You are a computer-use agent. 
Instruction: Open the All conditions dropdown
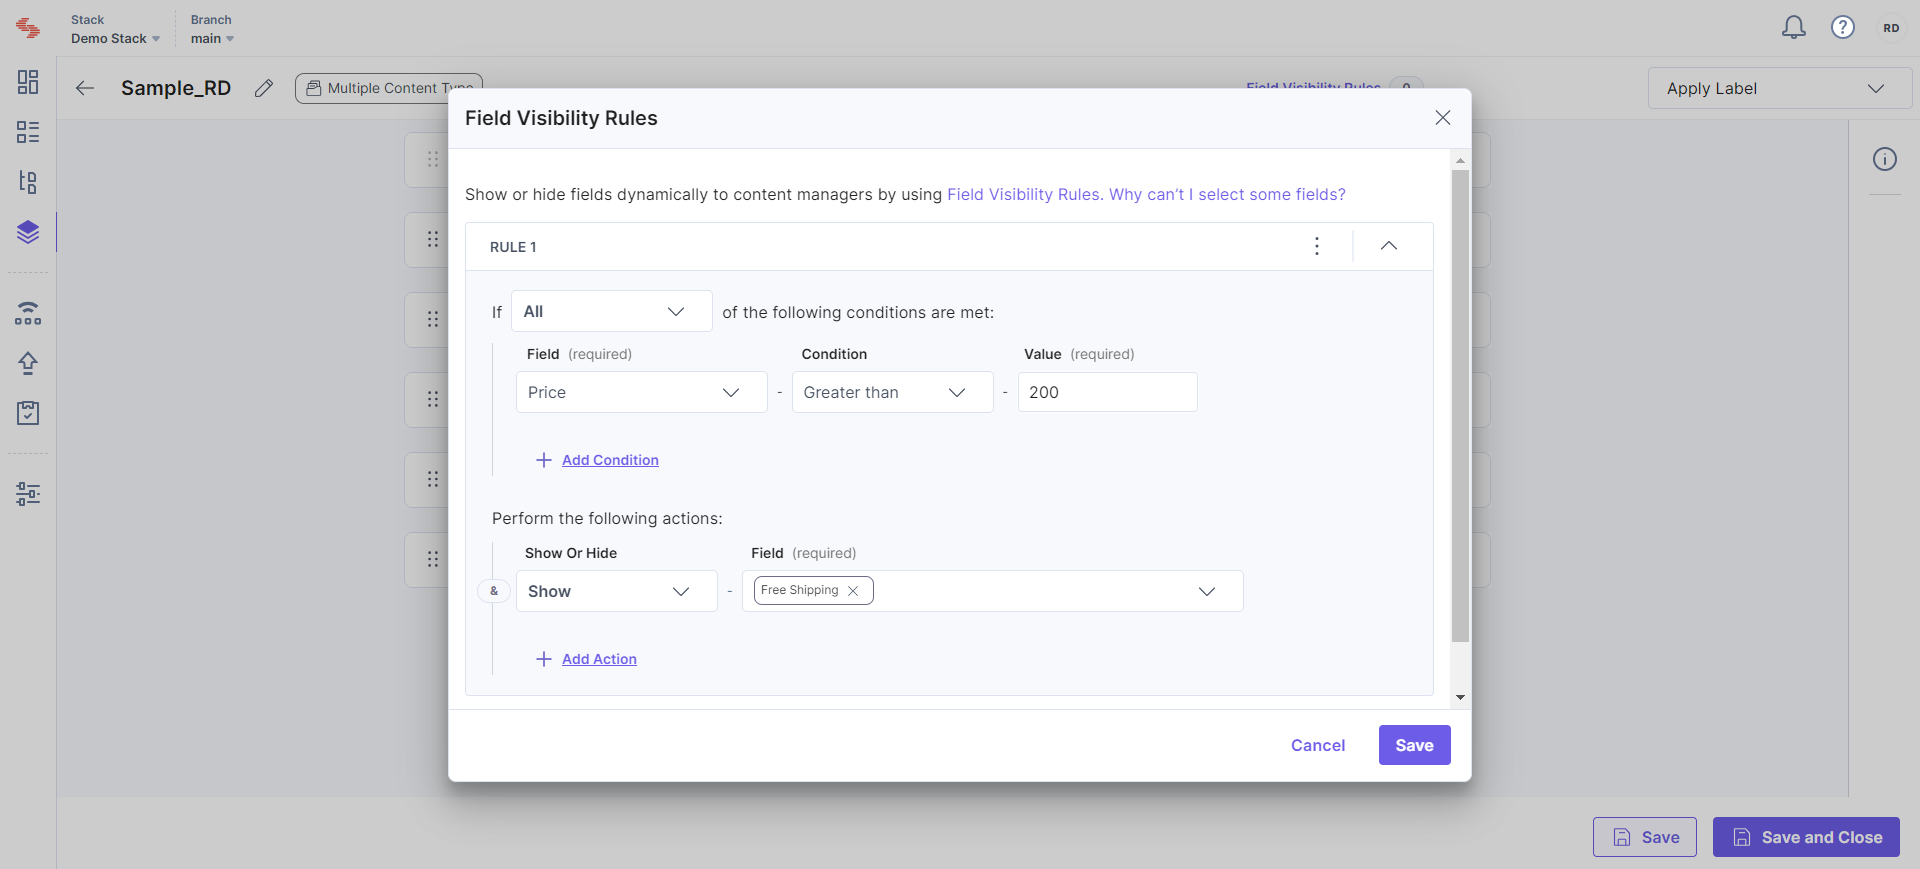(x=612, y=311)
